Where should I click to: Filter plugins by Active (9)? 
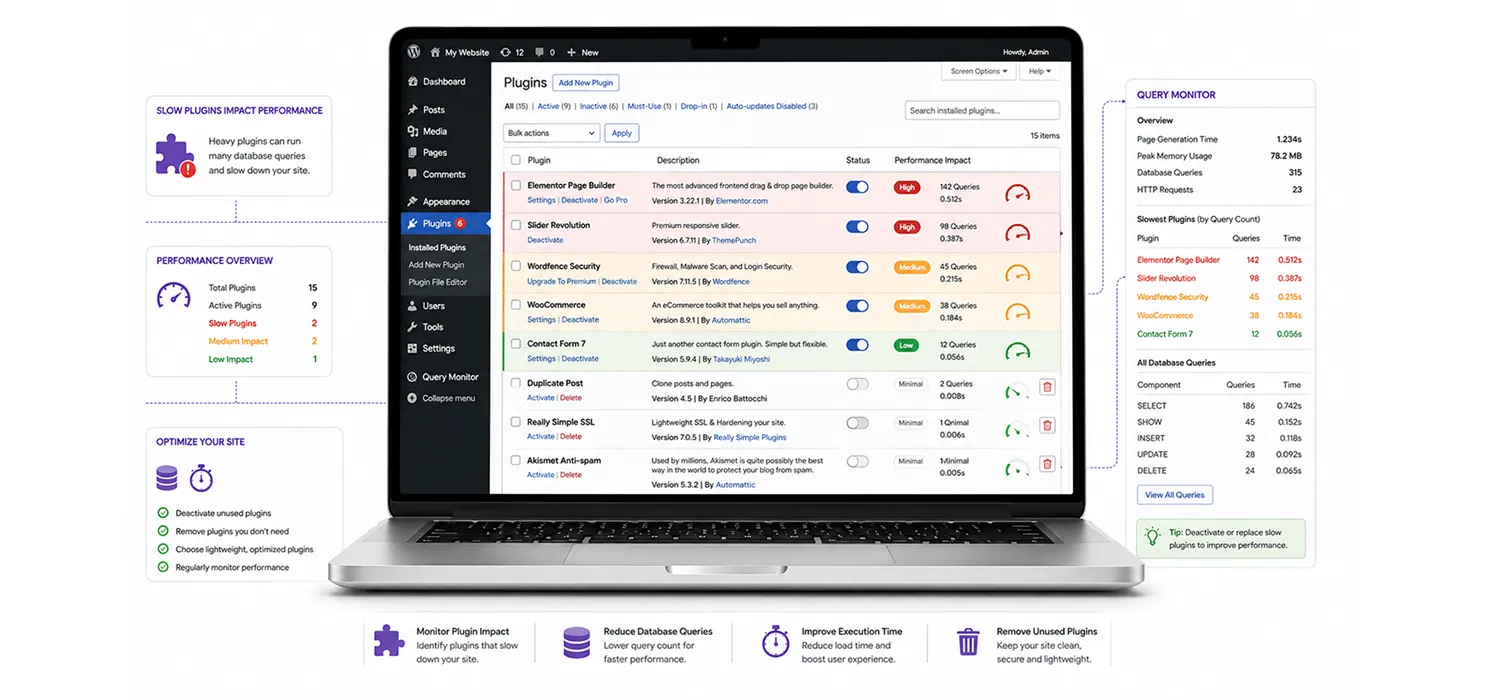click(x=554, y=106)
